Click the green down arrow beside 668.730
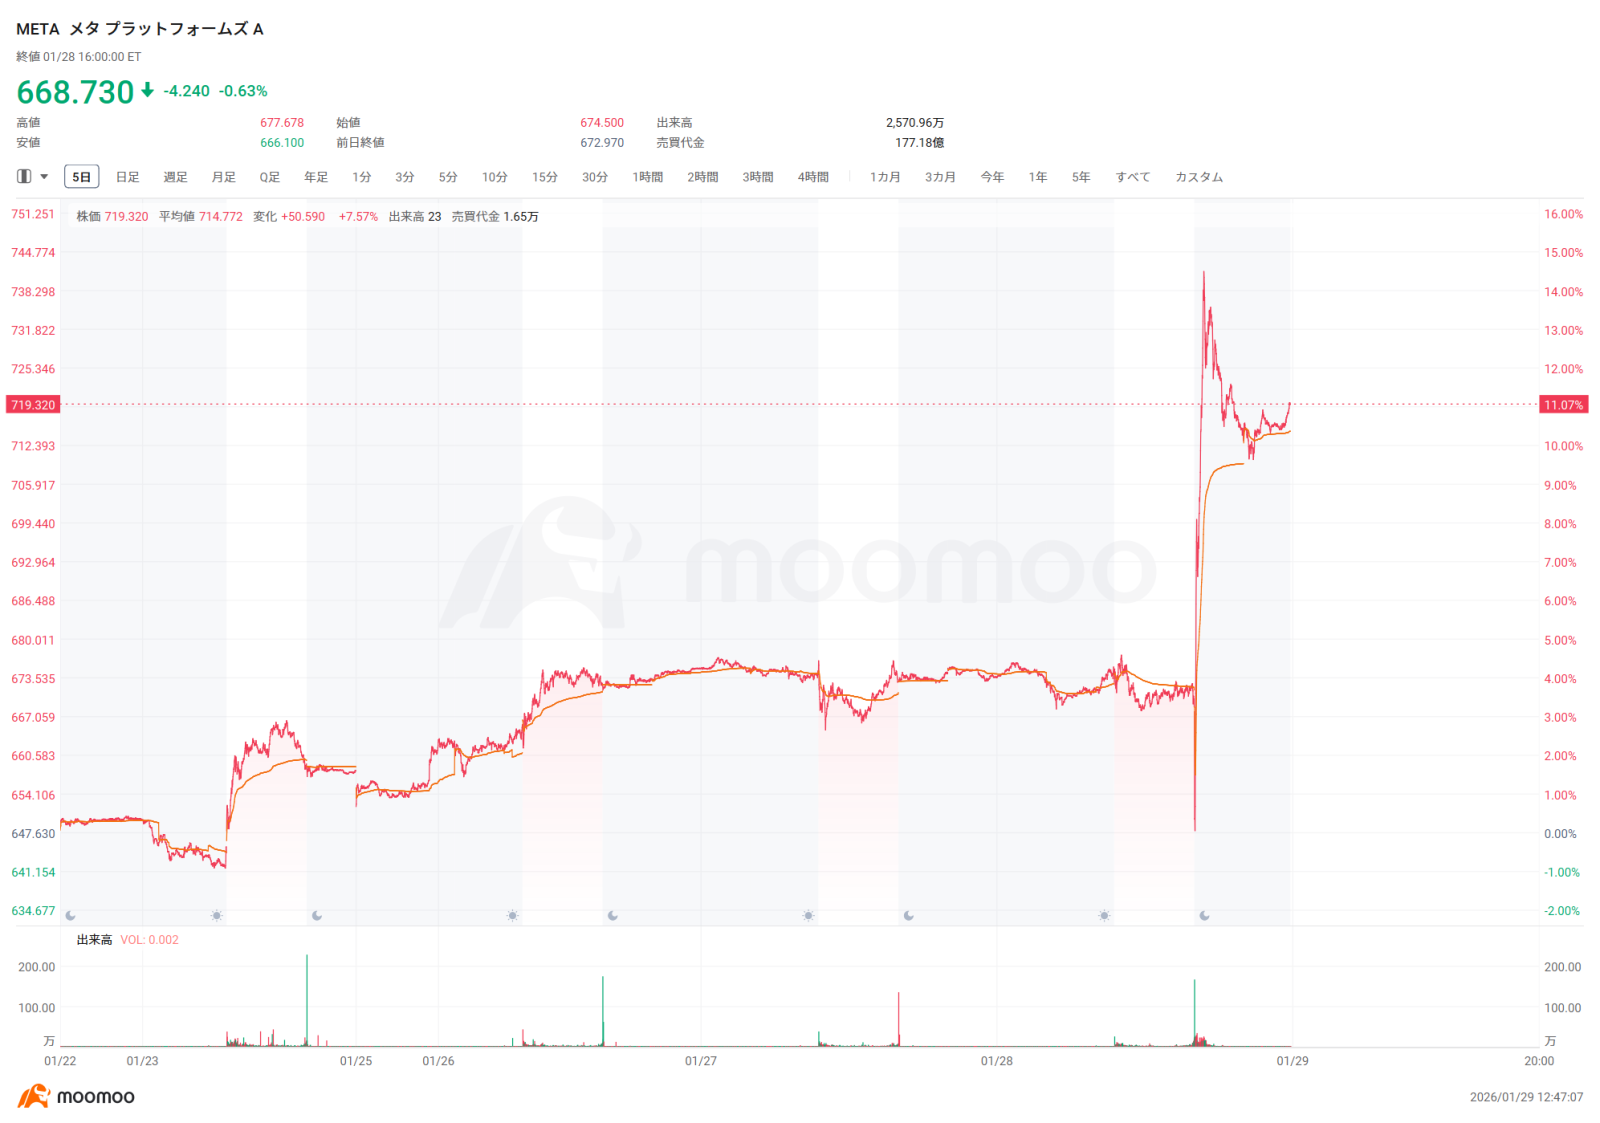The height and width of the screenshot is (1123, 1600). click(x=147, y=91)
